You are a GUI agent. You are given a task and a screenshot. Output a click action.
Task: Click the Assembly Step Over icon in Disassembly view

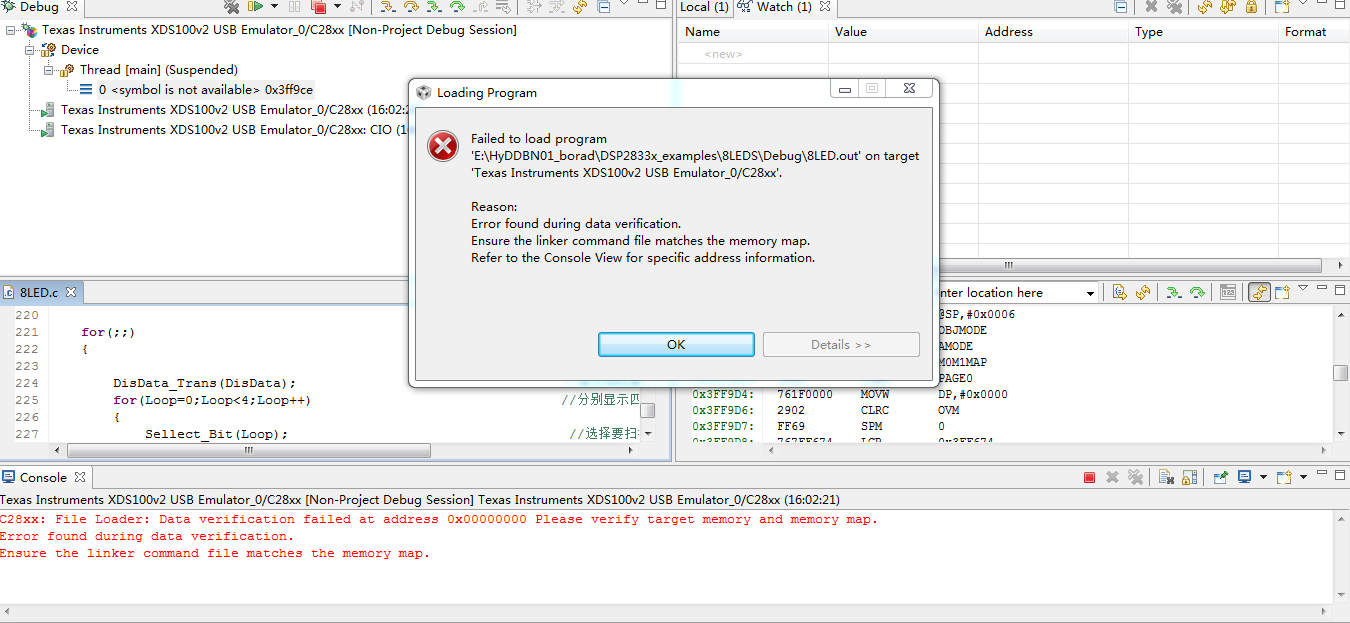pos(1198,292)
